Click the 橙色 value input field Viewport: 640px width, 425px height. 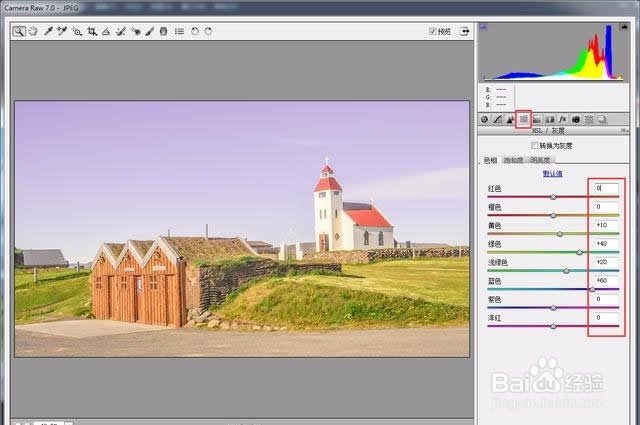point(606,207)
